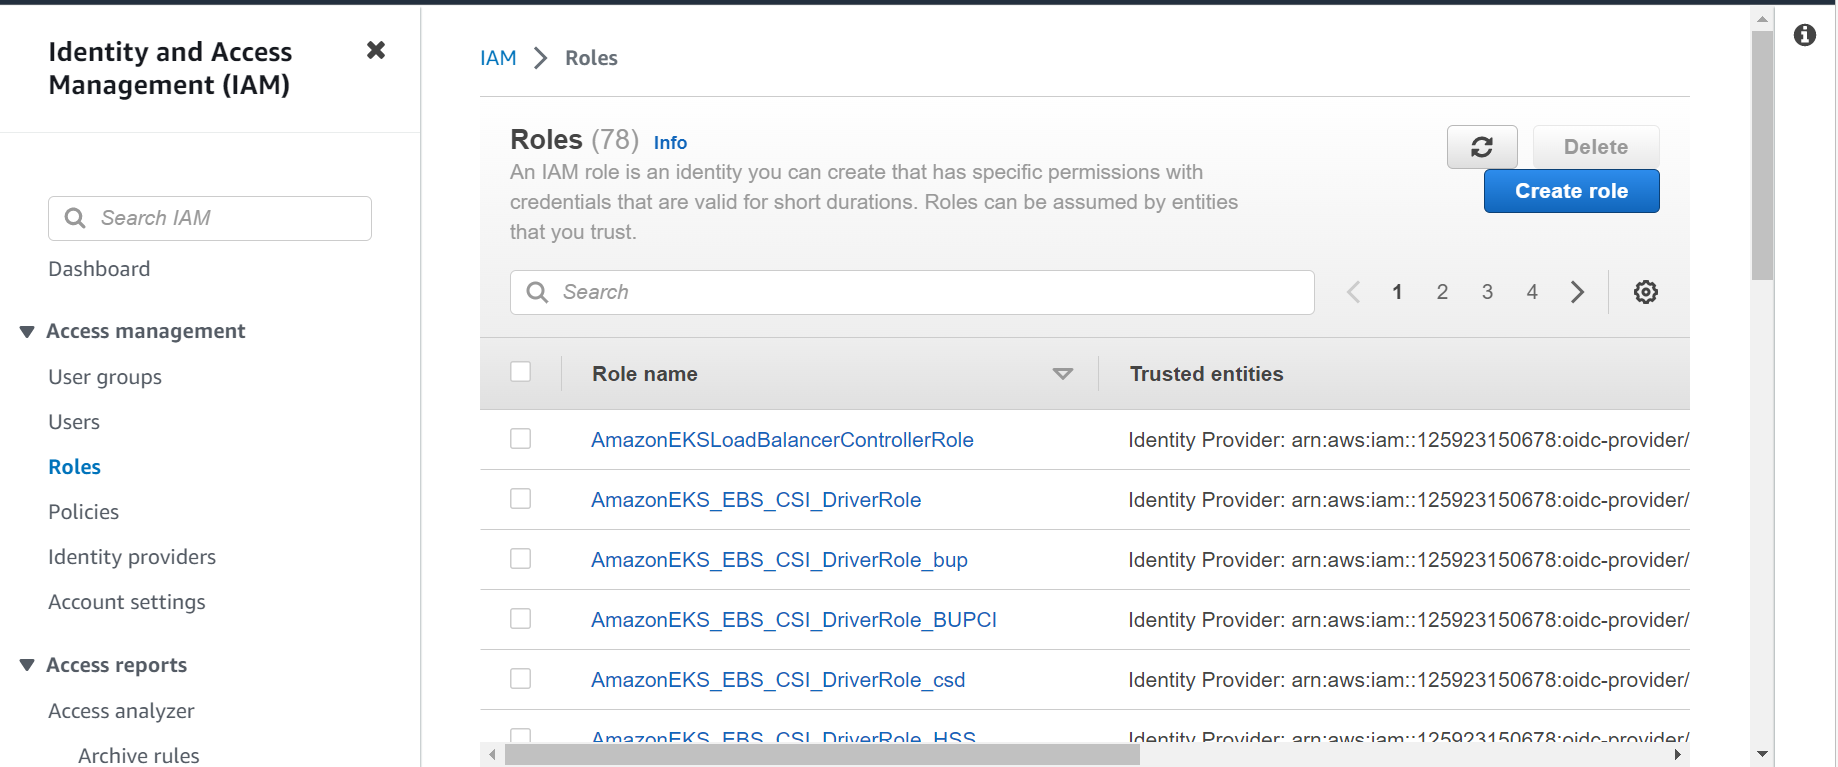Open Account settings in the sidebar

point(127,602)
